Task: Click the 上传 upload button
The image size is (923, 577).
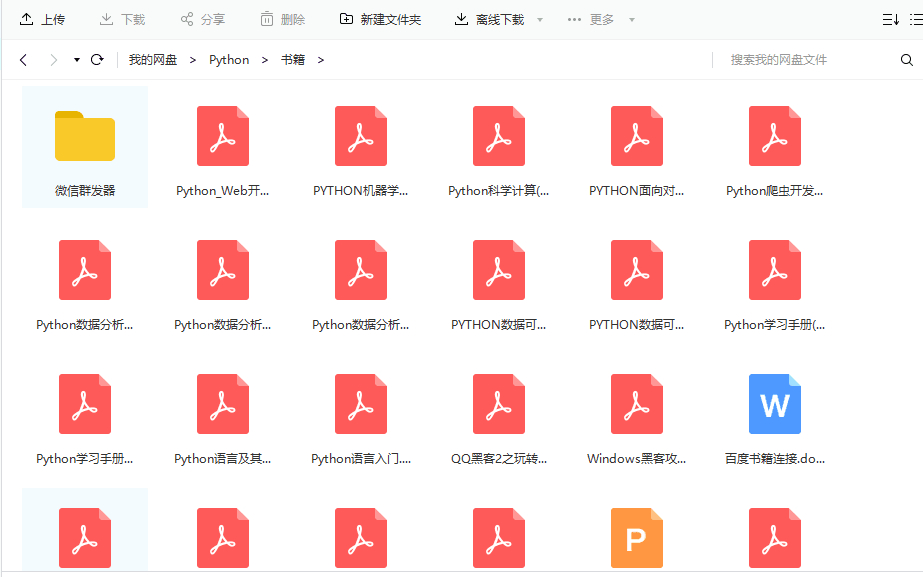Action: pos(42,19)
